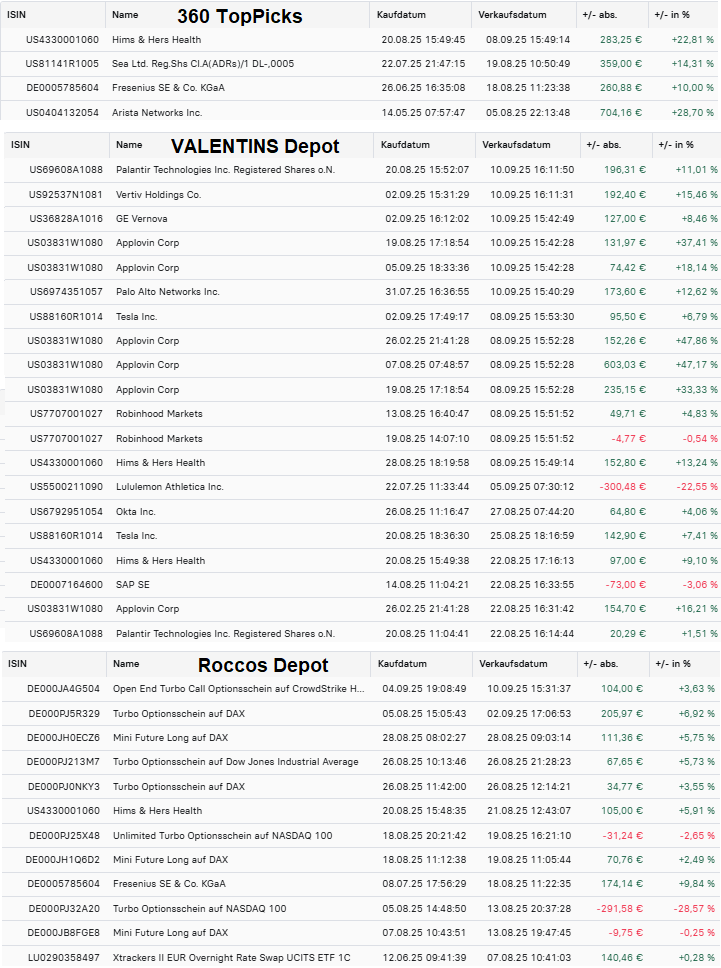Select the Vertiv Holdings Co. name

tap(159, 194)
